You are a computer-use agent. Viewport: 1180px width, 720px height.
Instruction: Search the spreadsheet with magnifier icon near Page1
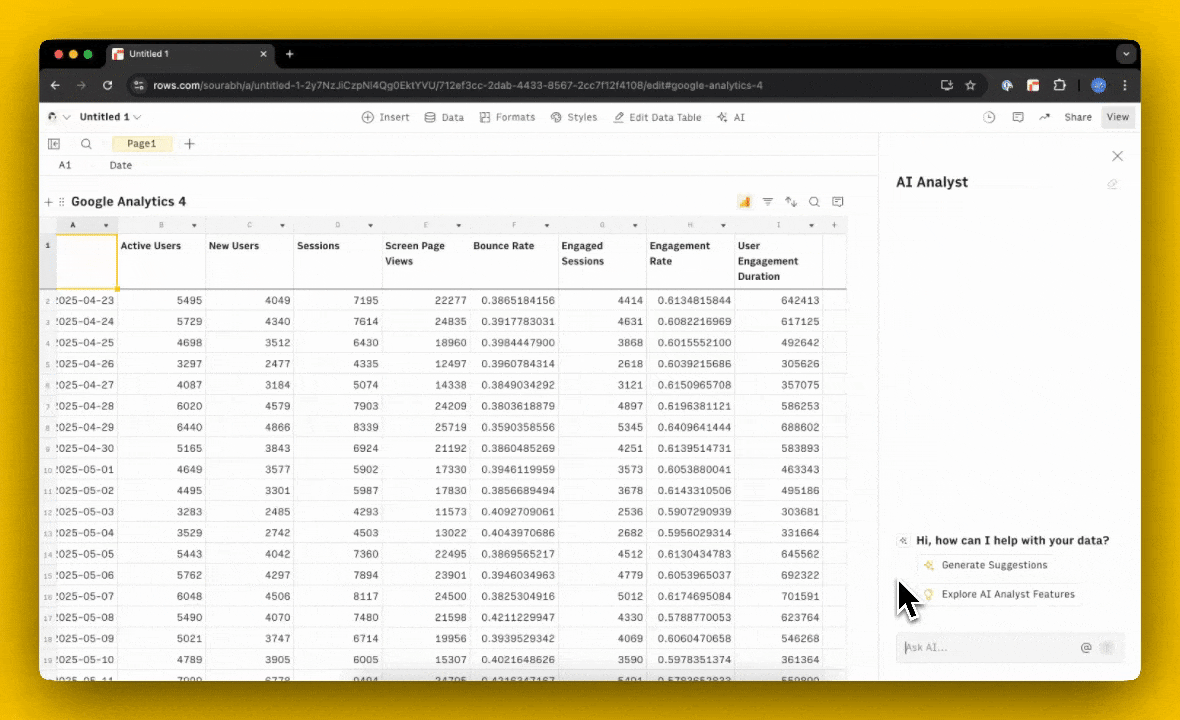87,144
